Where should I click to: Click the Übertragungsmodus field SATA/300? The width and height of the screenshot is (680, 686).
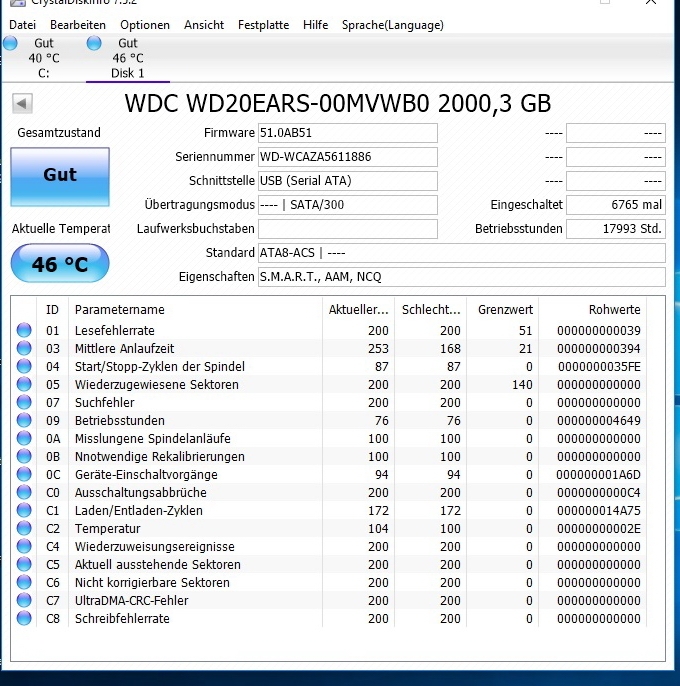pyautogui.click(x=348, y=205)
